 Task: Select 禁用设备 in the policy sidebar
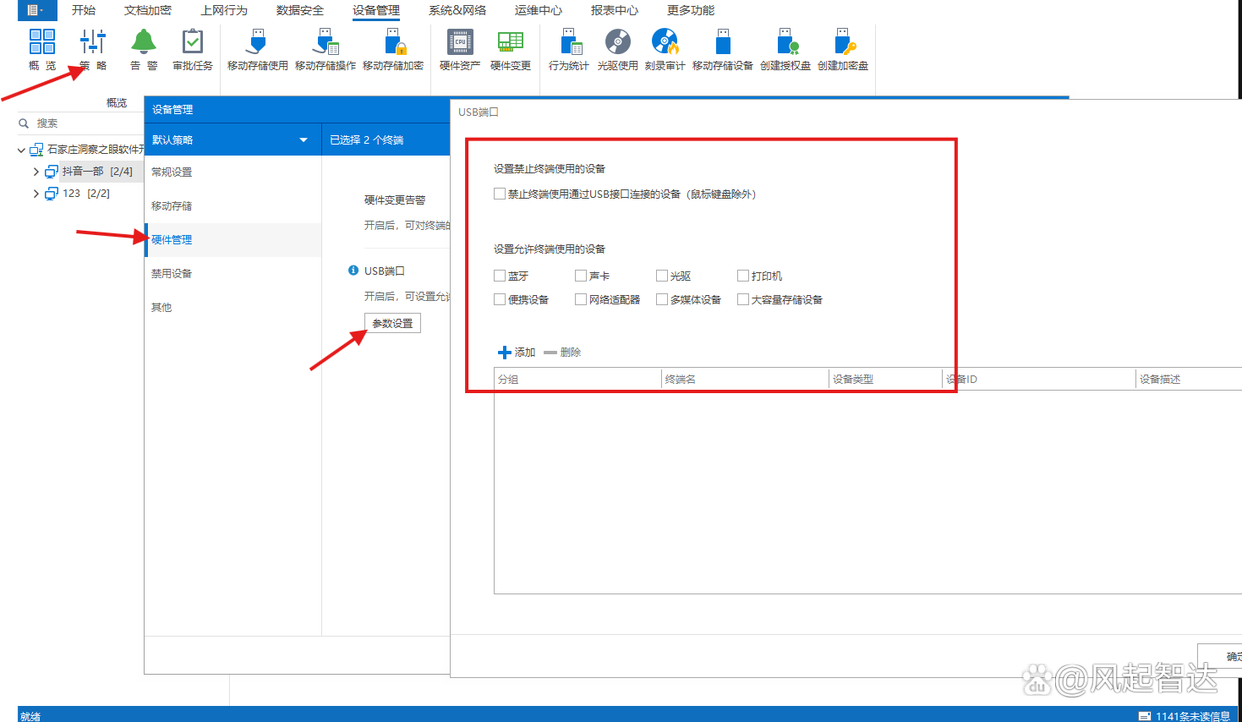click(233, 274)
